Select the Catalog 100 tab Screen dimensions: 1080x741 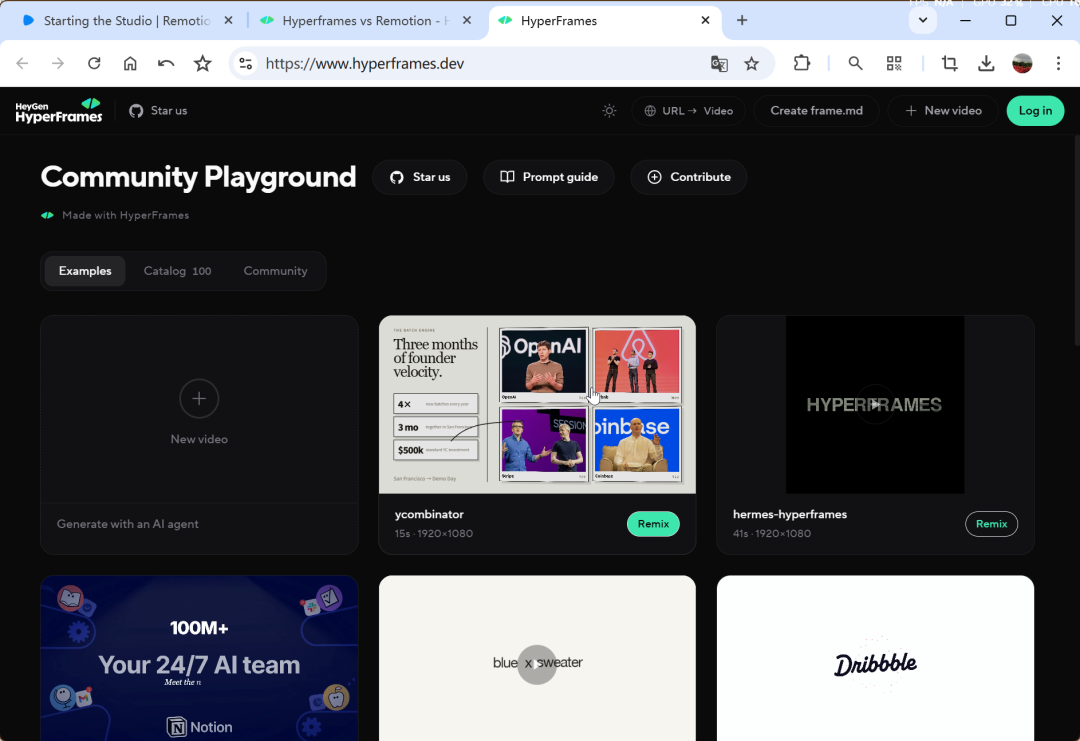tap(177, 271)
